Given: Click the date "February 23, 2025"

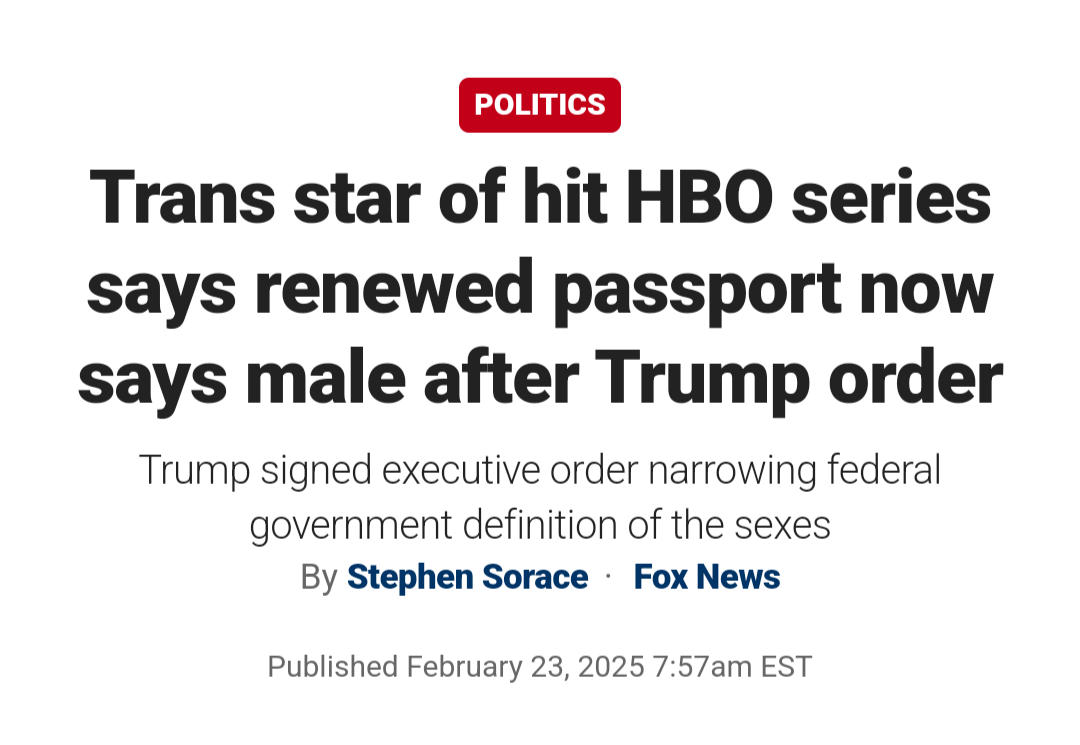Looking at the screenshot, I should tap(526, 667).
